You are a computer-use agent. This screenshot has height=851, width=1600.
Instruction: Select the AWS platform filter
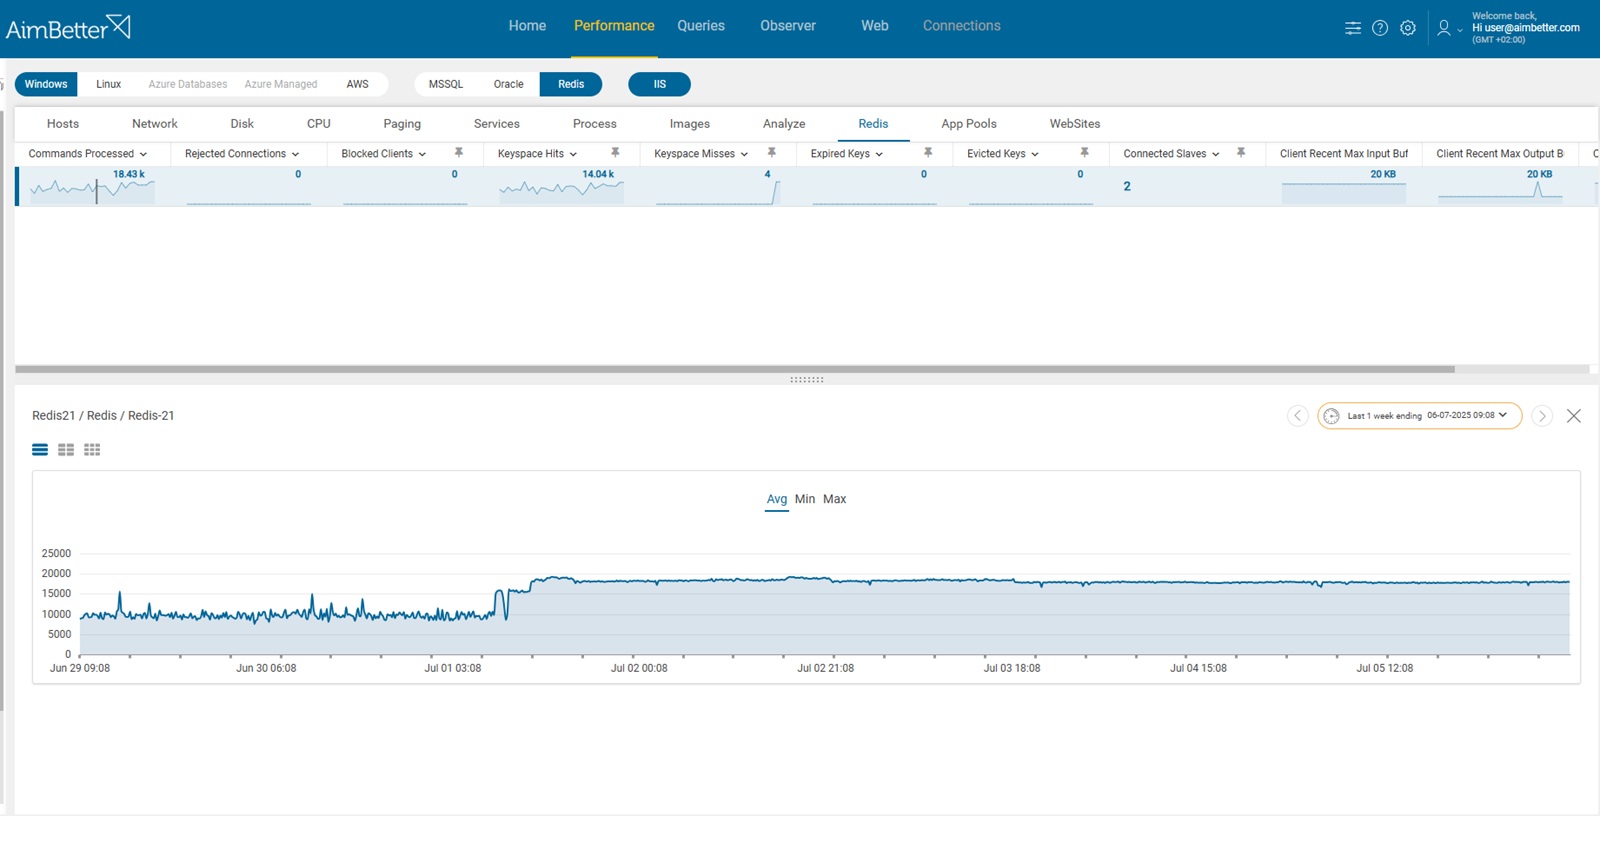point(358,84)
